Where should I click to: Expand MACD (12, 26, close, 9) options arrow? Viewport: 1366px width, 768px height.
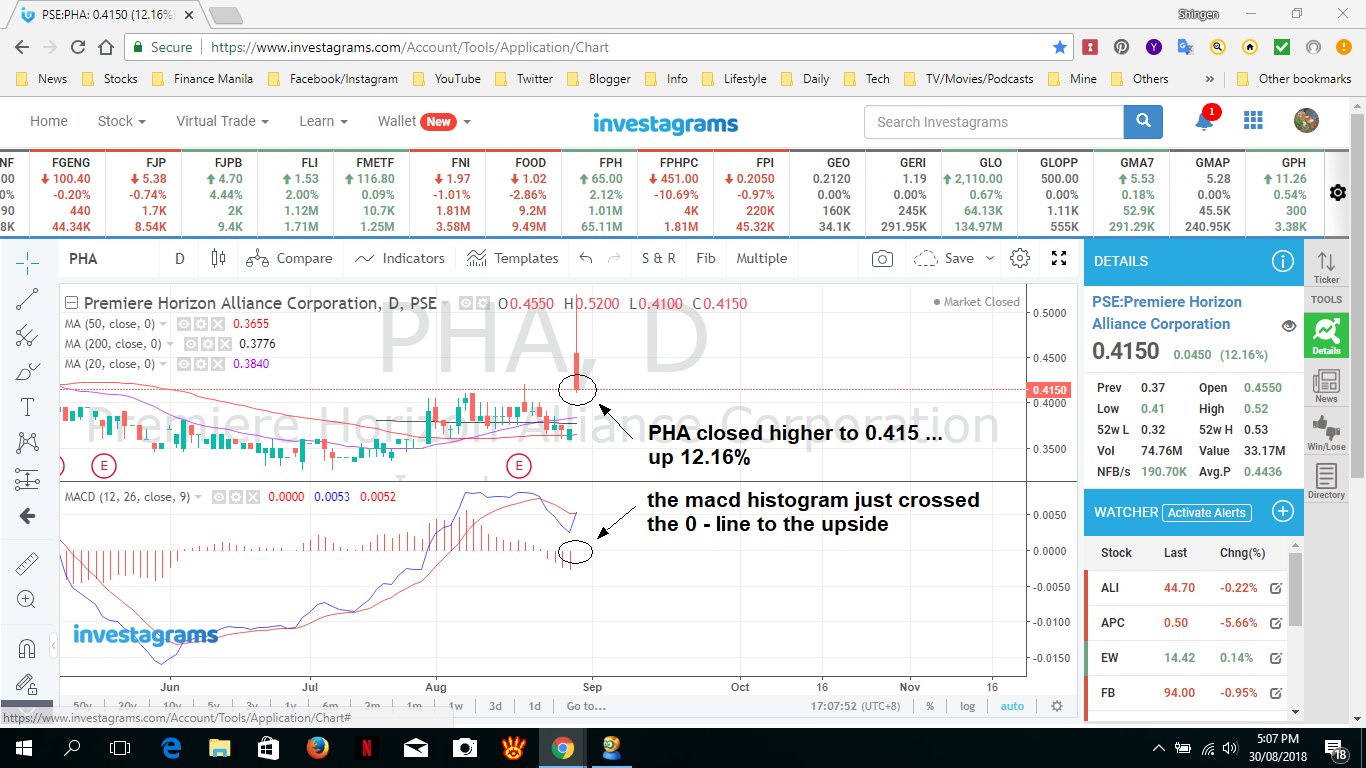pos(198,497)
